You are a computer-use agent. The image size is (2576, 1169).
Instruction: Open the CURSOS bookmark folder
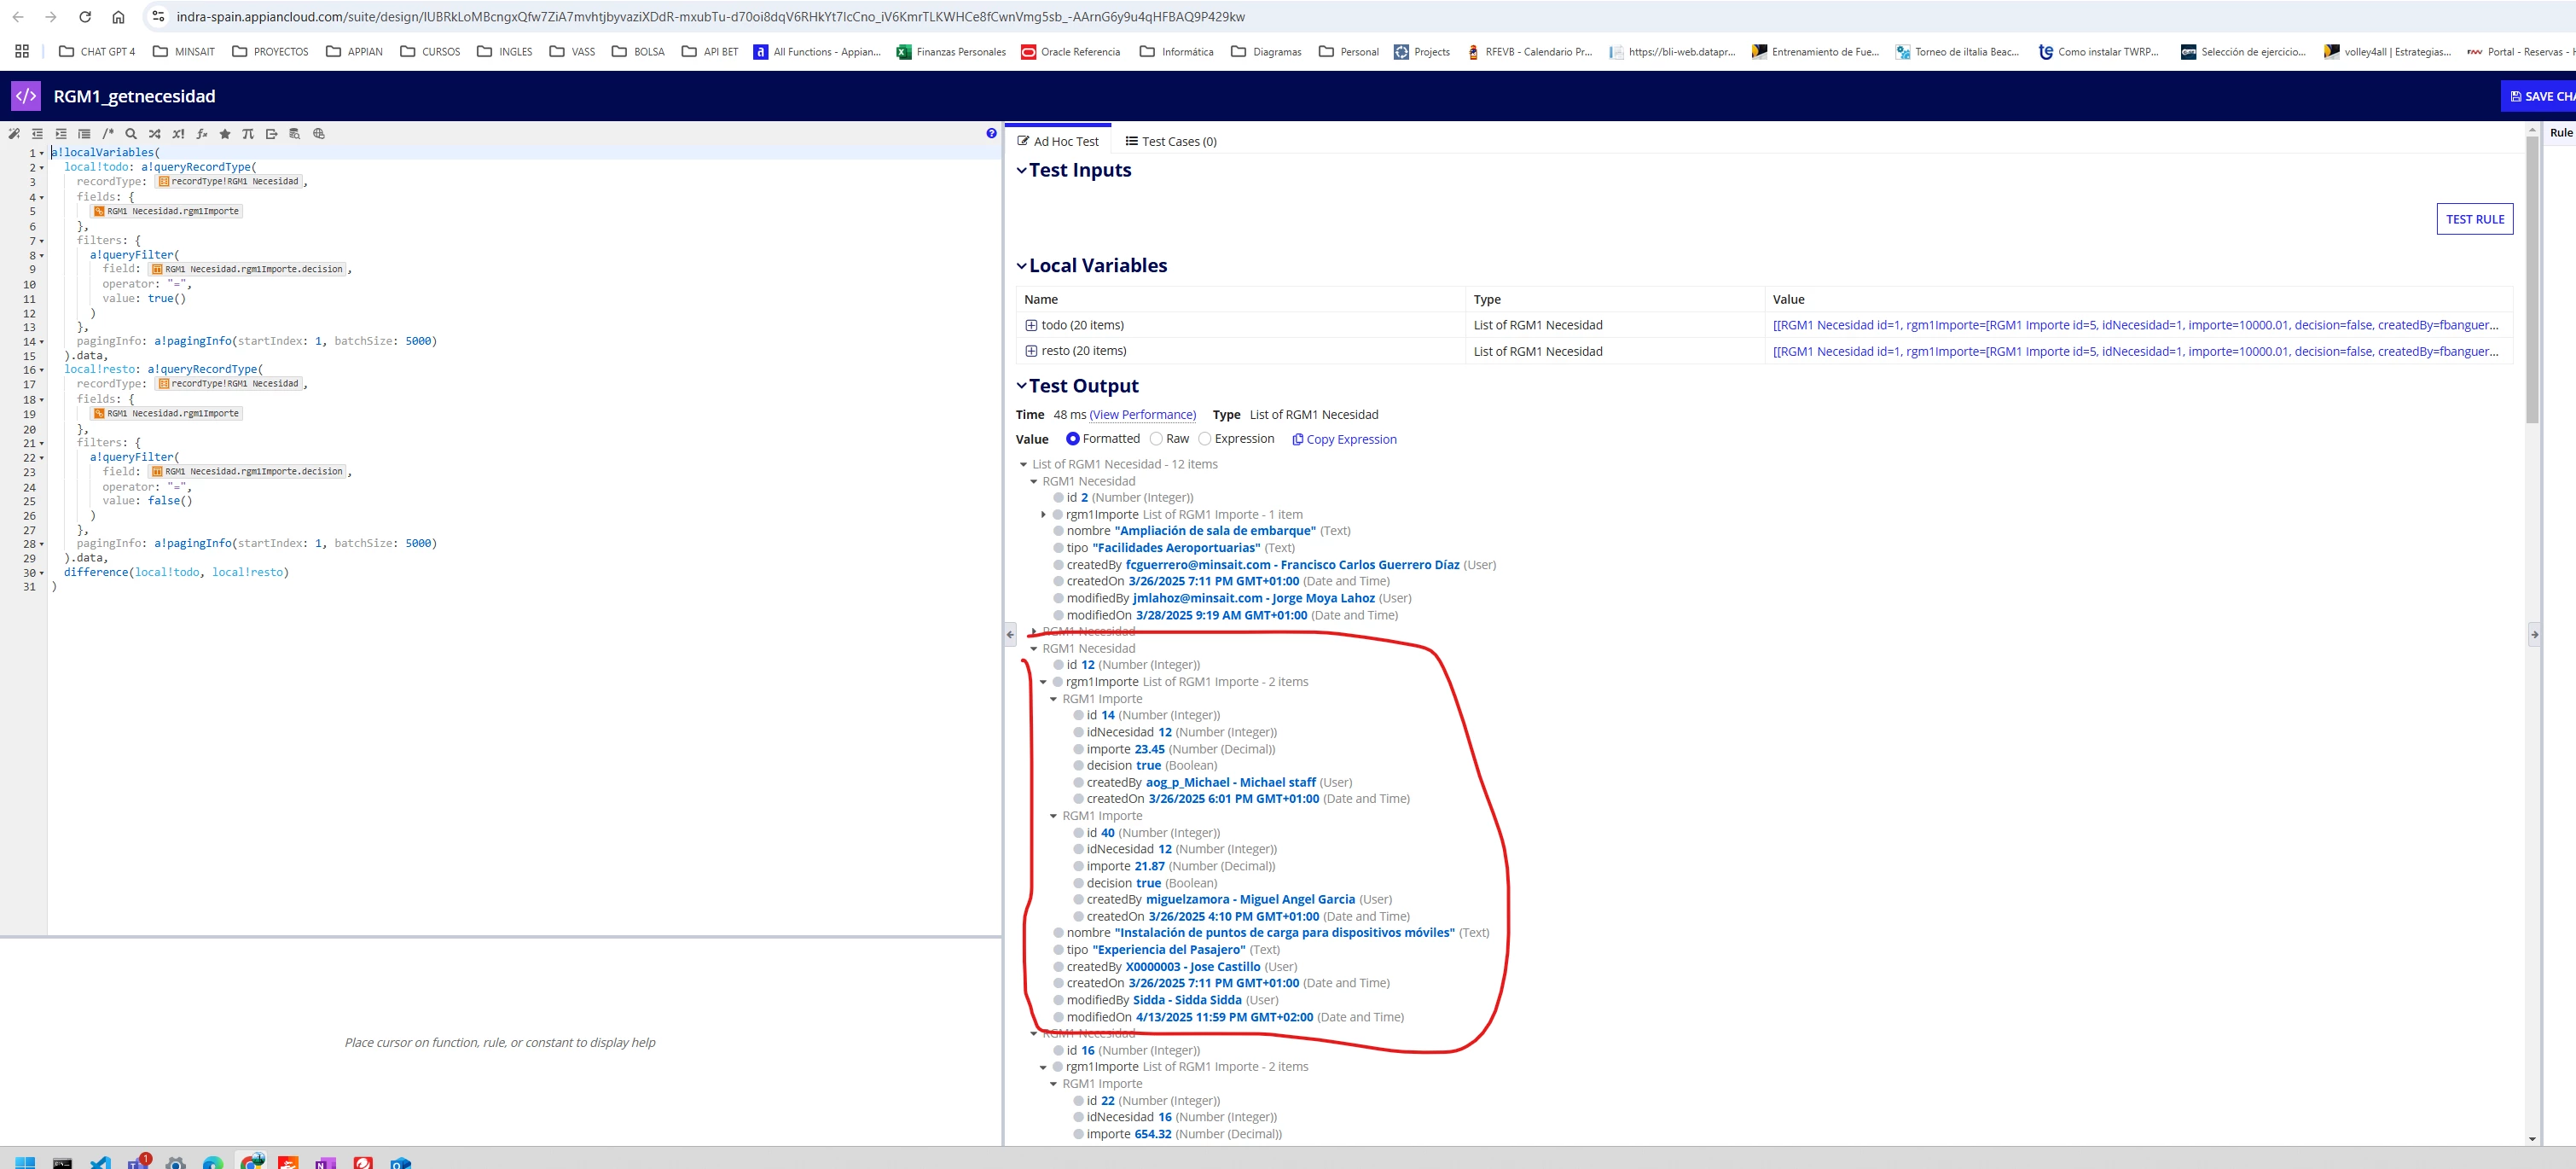430,51
